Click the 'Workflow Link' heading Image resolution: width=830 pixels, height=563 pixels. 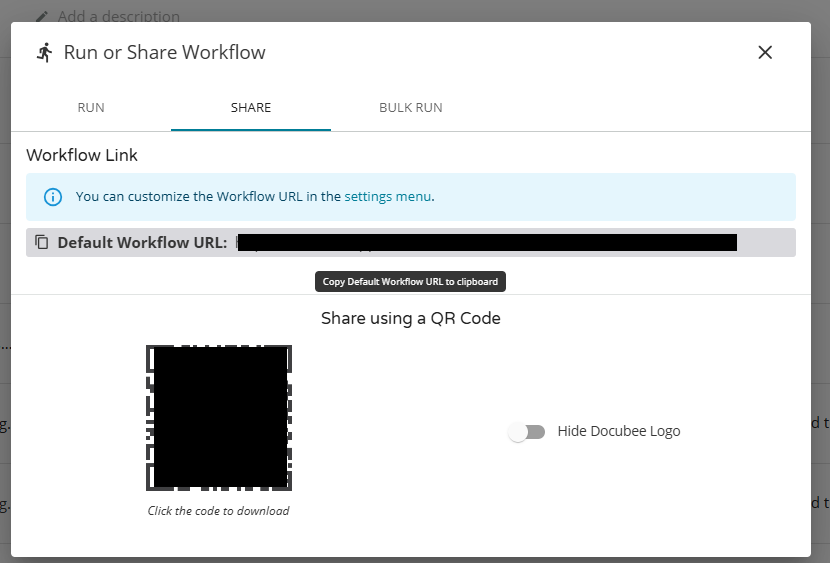(x=82, y=155)
